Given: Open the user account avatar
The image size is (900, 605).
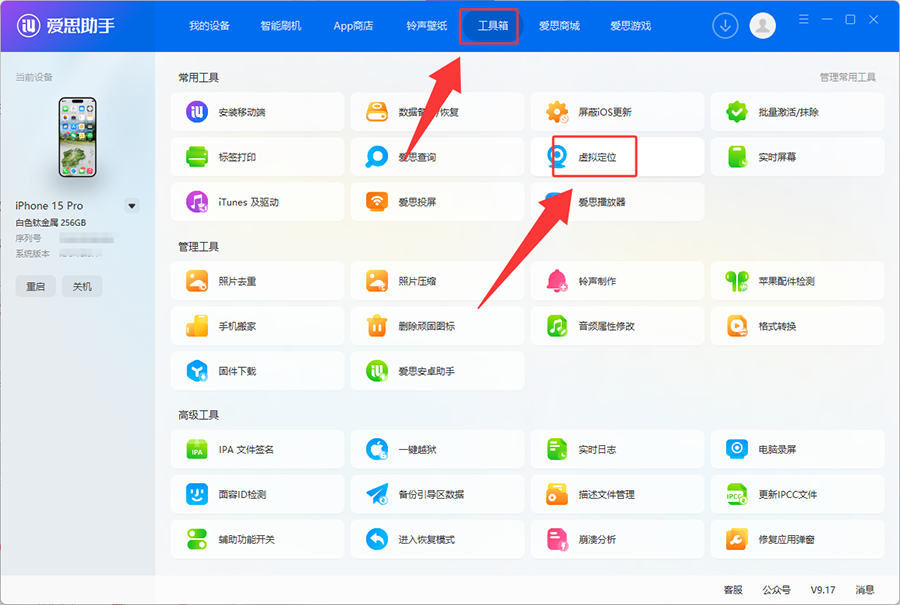Looking at the screenshot, I should point(762,26).
